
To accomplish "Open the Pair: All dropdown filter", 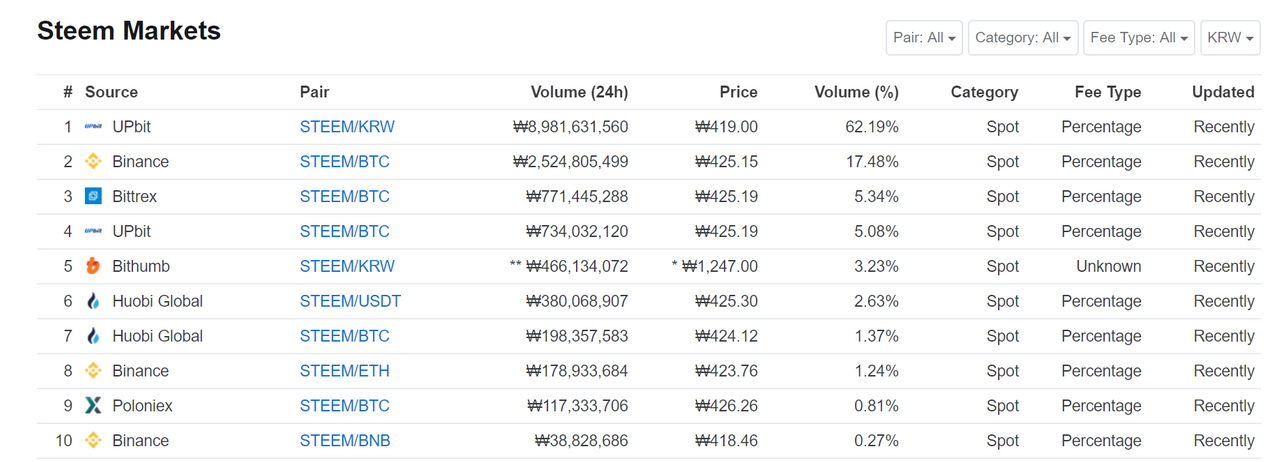I will [925, 38].
